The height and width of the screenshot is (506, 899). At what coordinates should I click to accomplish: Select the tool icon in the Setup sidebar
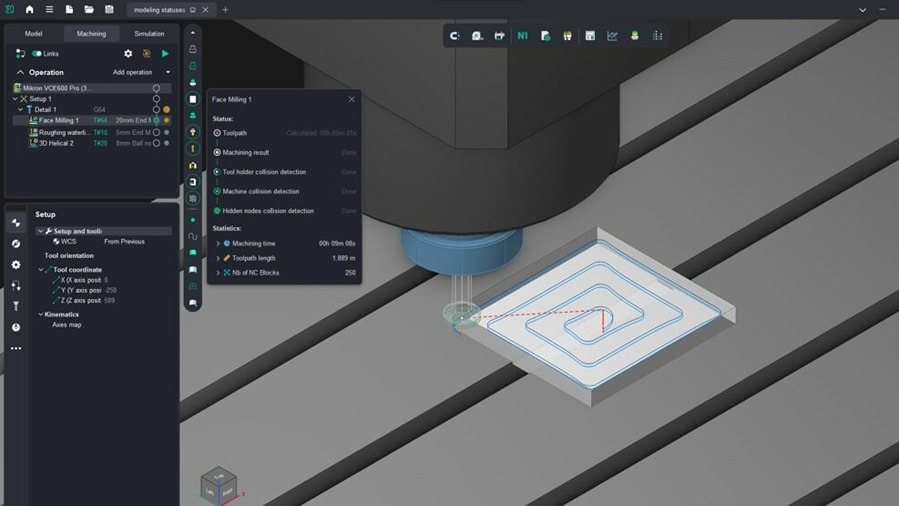click(x=16, y=306)
